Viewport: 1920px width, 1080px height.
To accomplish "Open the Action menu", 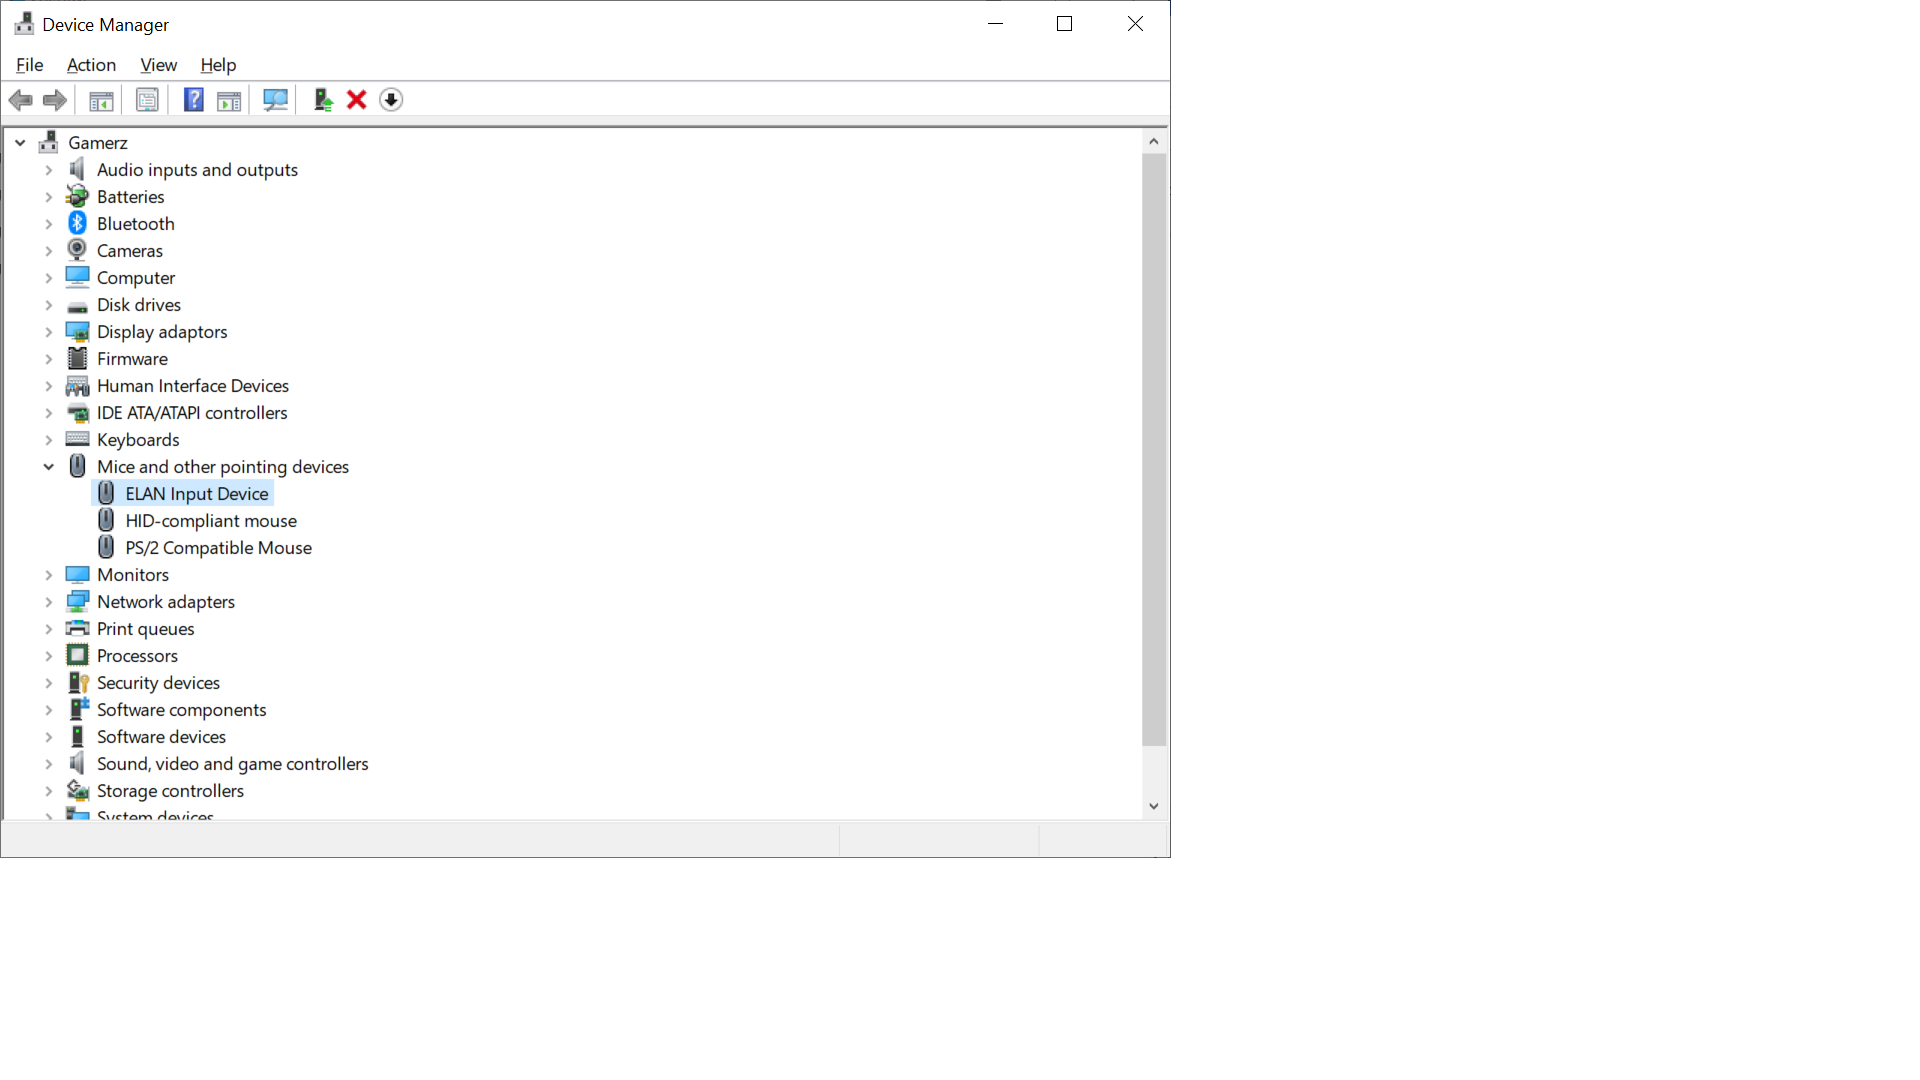I will click(x=91, y=65).
